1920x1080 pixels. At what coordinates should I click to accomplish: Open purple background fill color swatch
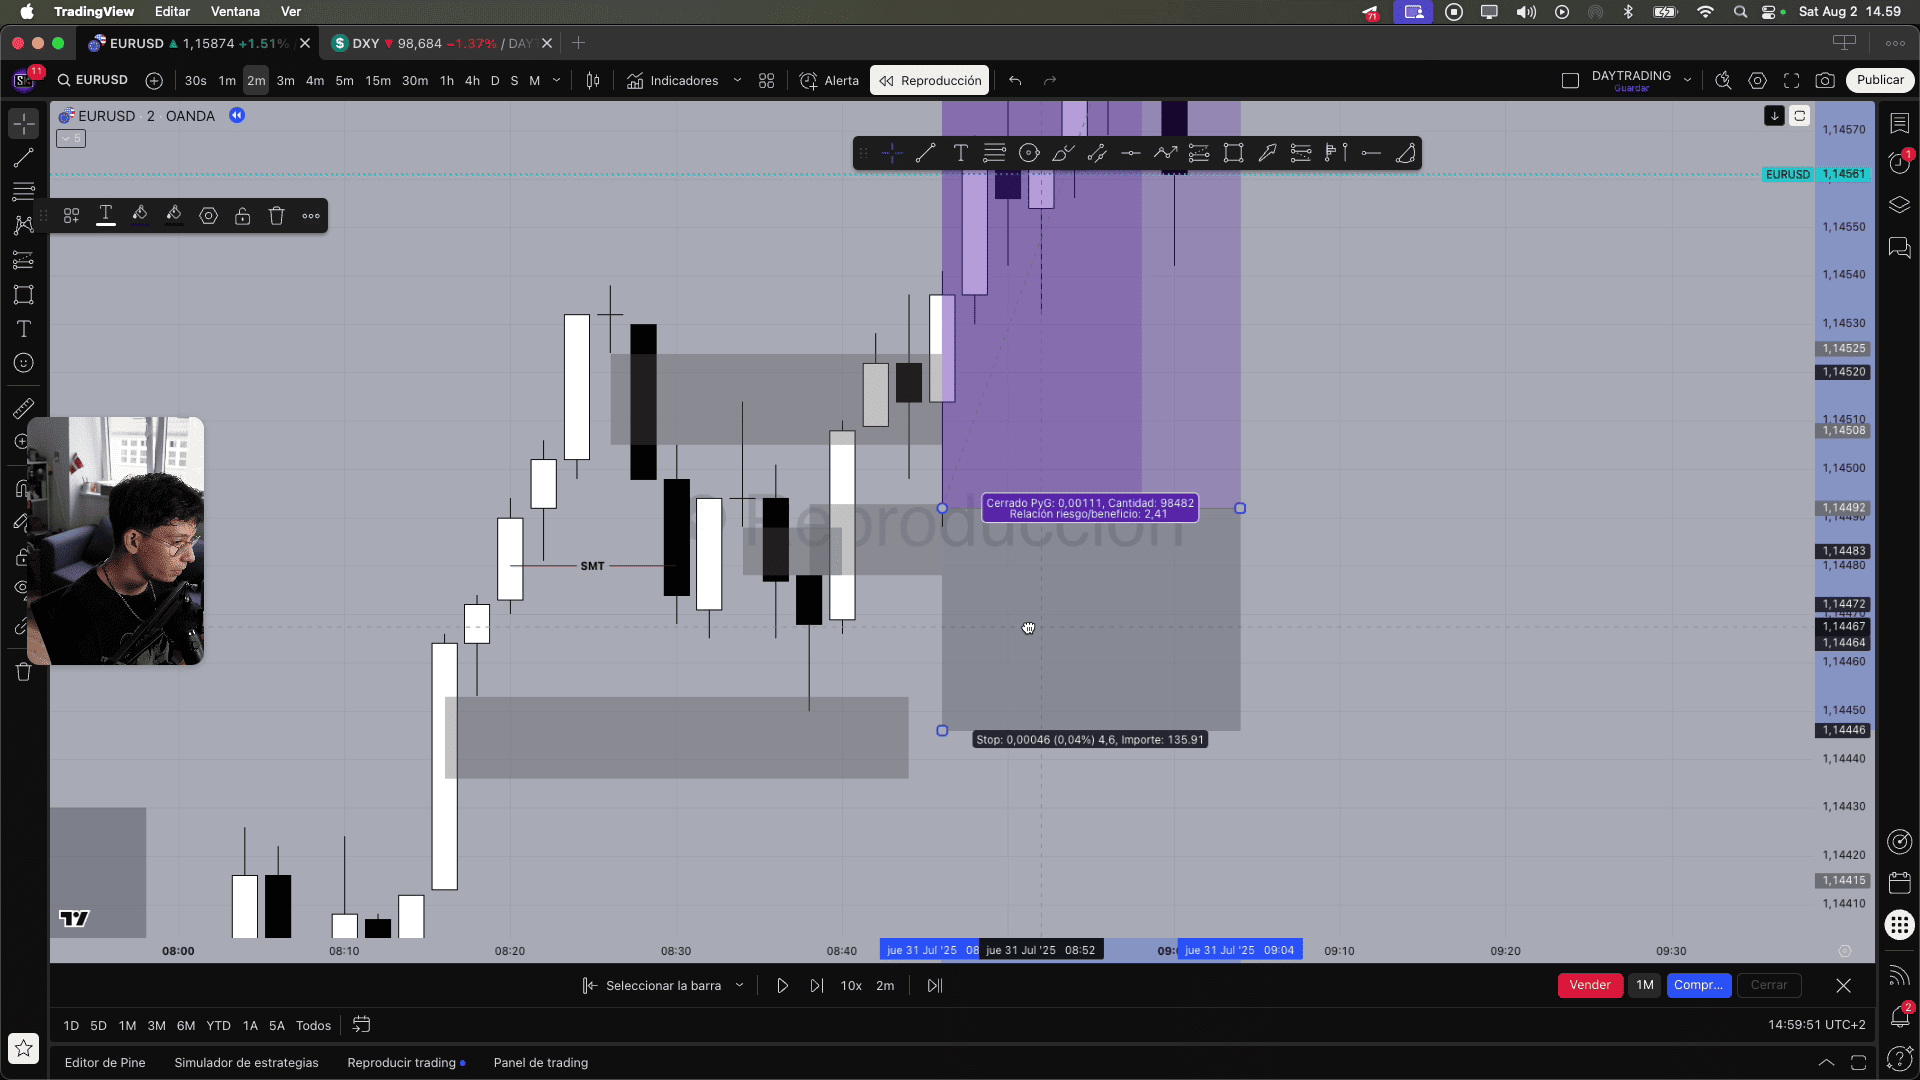140,216
